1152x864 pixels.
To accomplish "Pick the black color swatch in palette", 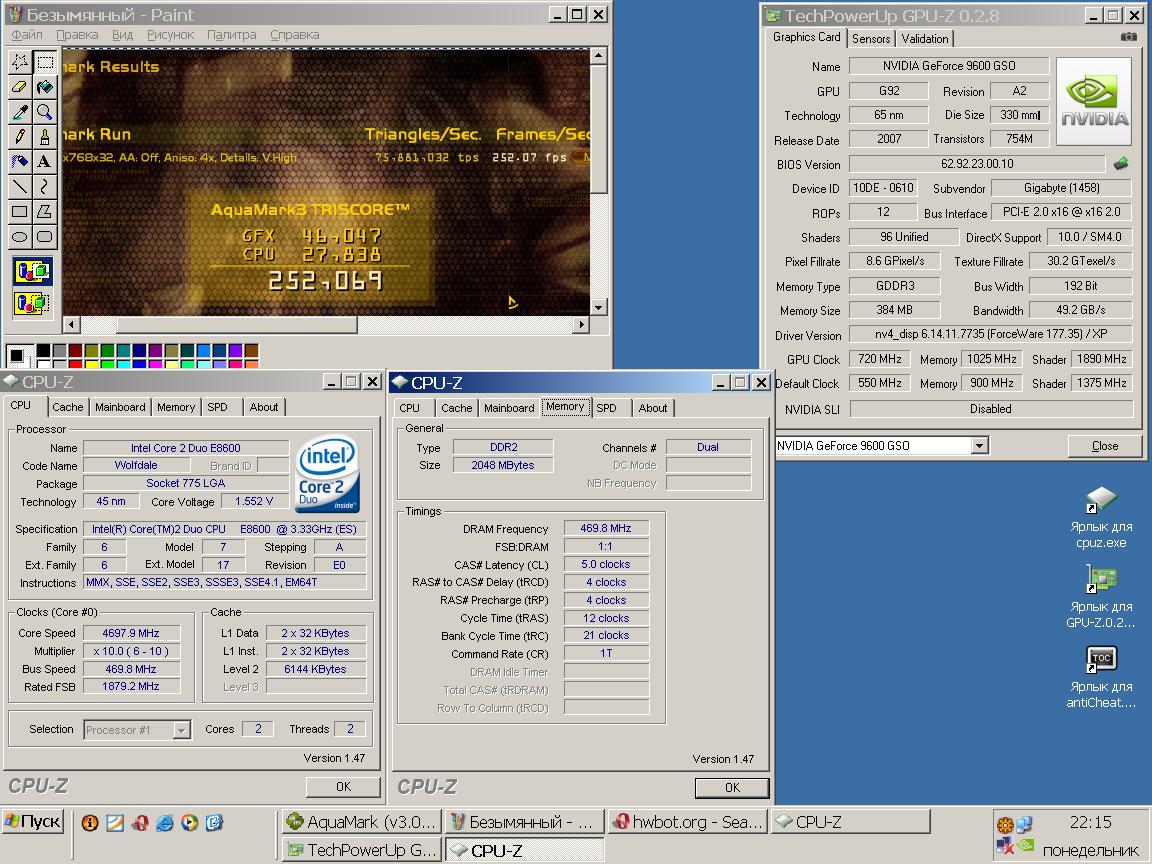I will [43, 350].
